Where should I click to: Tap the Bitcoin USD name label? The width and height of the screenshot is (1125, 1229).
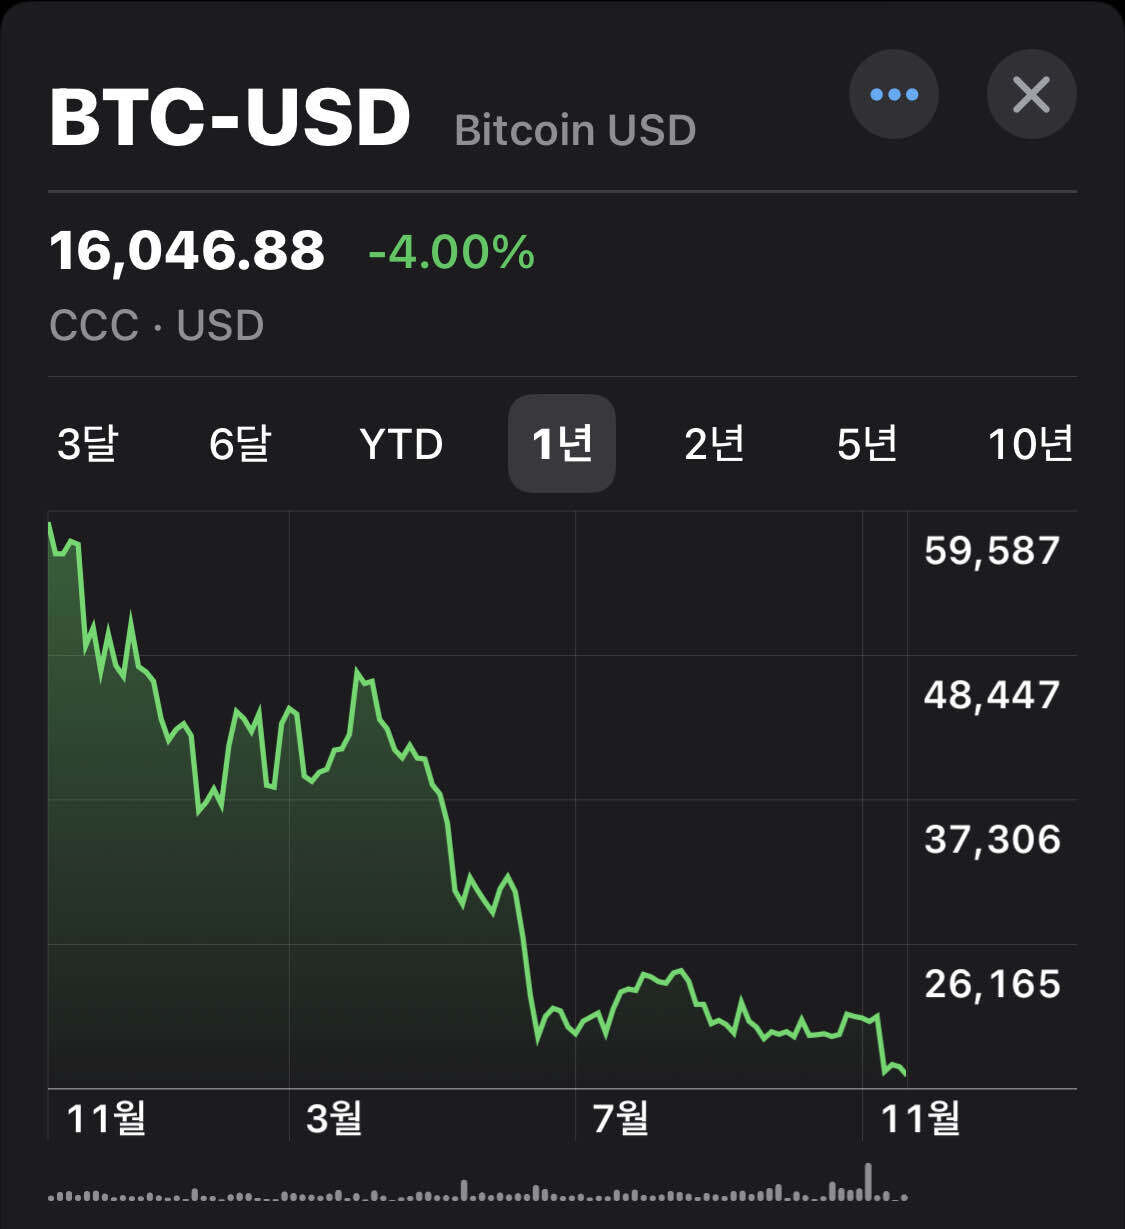(x=575, y=131)
